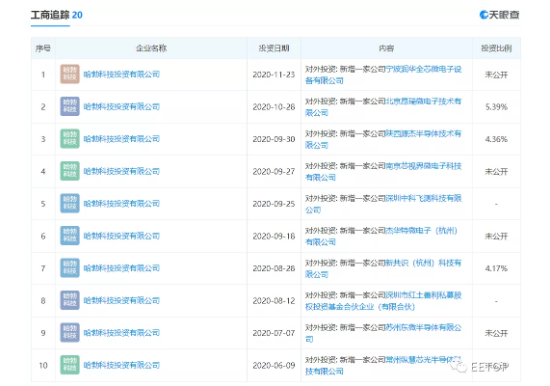Screen dimensions: 550x386
Task: Open 哈勃科技投资有限公司 link in row 8
Action: point(122,300)
